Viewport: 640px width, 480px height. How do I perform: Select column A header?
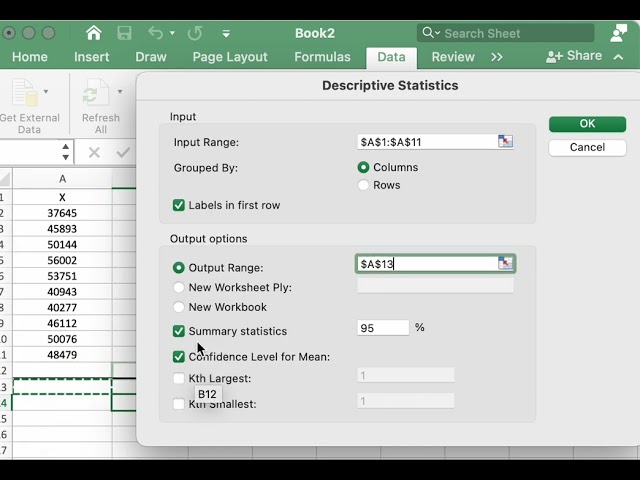click(62, 179)
